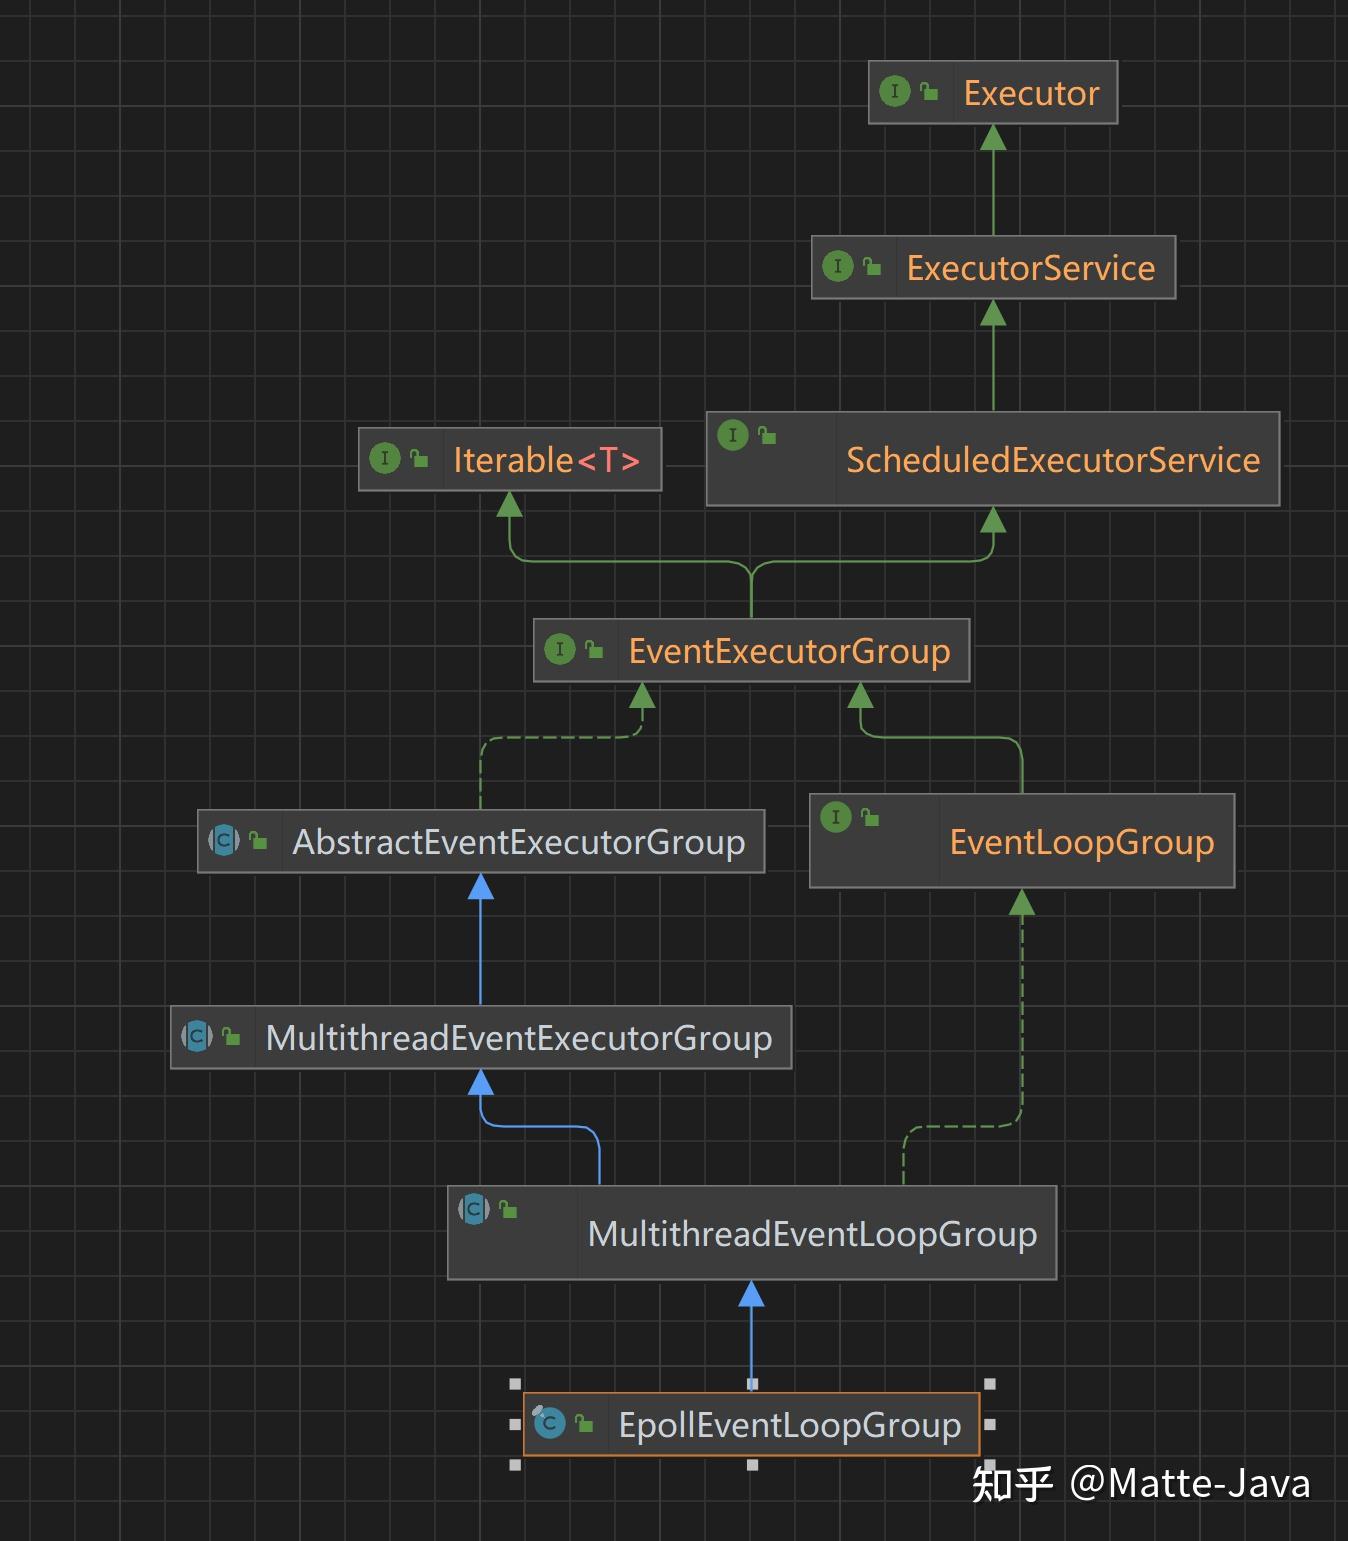Click the class icon on MultithreadEventExecutorGroup
Image resolution: width=1348 pixels, height=1541 pixels.
pos(197,1037)
